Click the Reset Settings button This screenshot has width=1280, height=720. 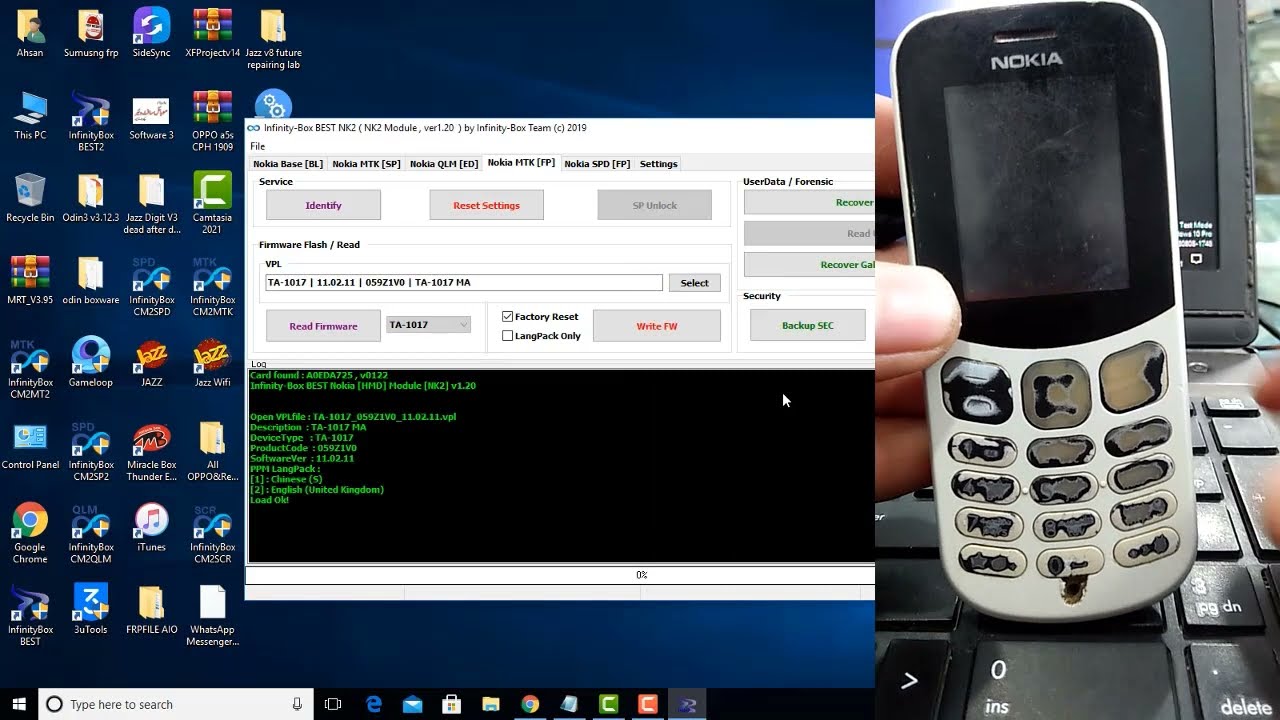point(486,205)
